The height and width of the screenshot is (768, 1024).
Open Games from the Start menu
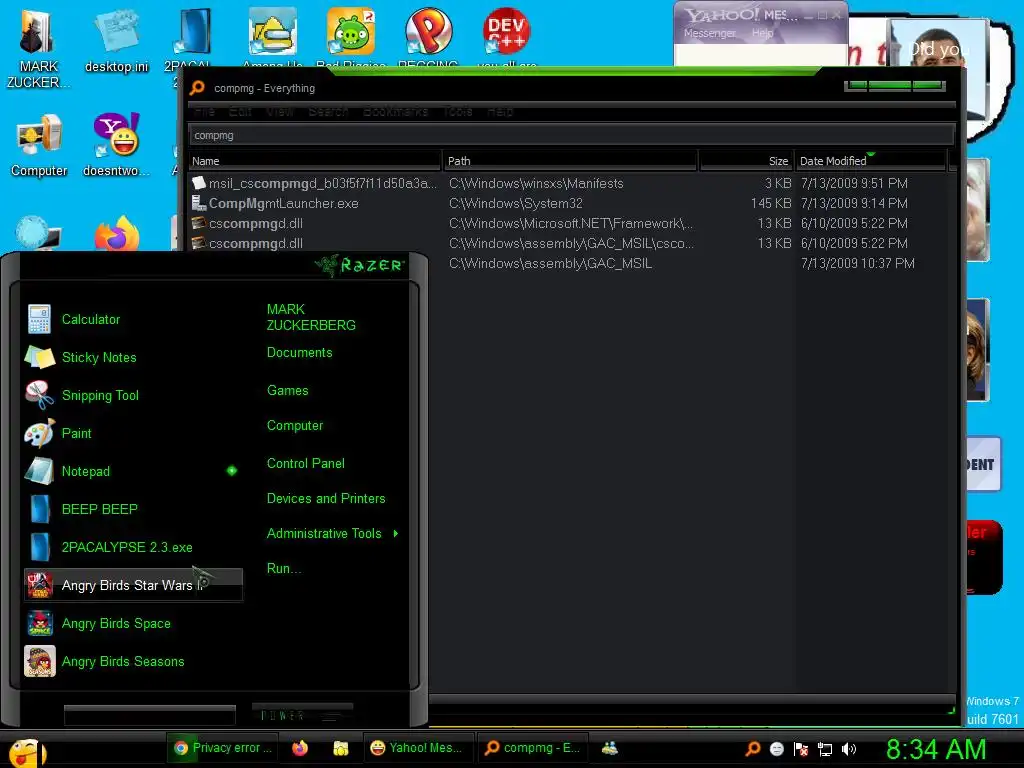[x=287, y=391]
